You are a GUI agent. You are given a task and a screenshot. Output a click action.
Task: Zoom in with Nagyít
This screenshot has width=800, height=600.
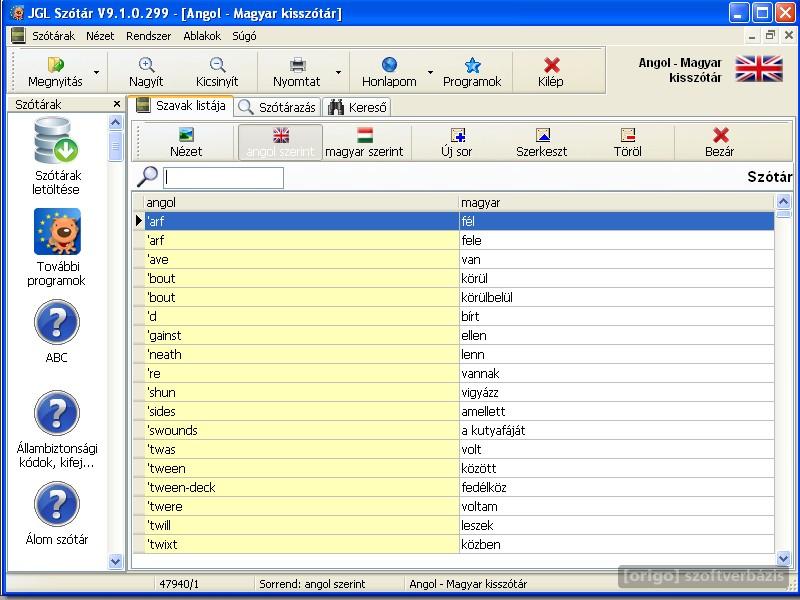pyautogui.click(x=146, y=71)
